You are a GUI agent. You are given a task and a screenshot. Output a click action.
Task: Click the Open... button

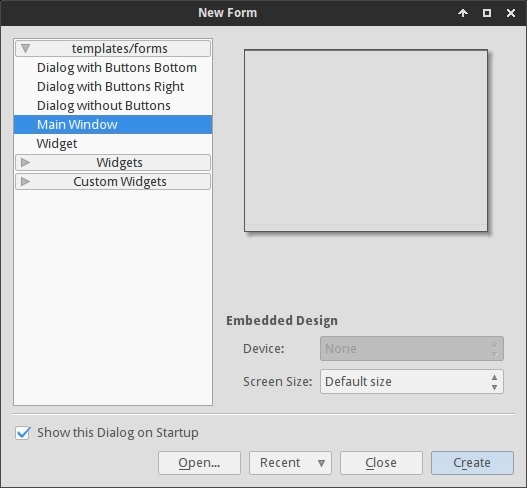coord(199,463)
